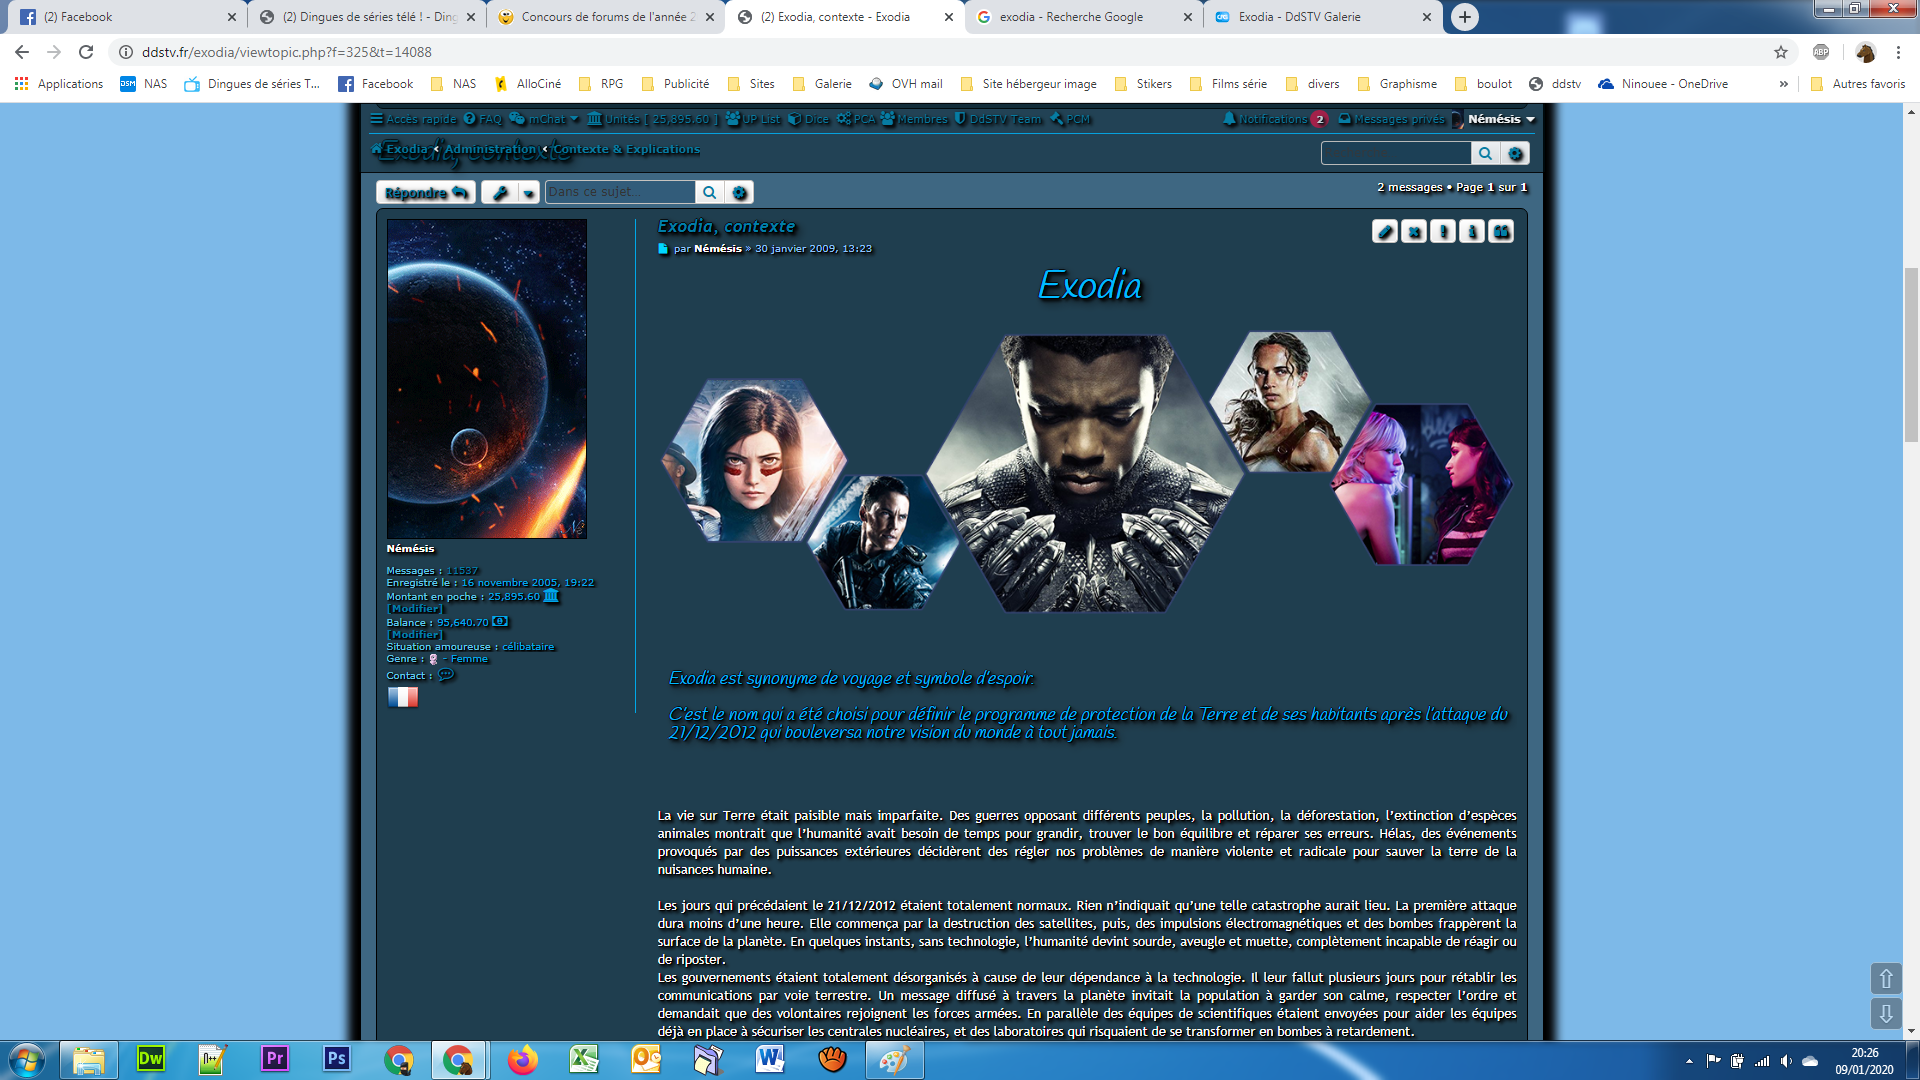This screenshot has height=1080, width=1920.
Task: Click the scroll-to-bottom arrow button
Action: [x=1886, y=1014]
